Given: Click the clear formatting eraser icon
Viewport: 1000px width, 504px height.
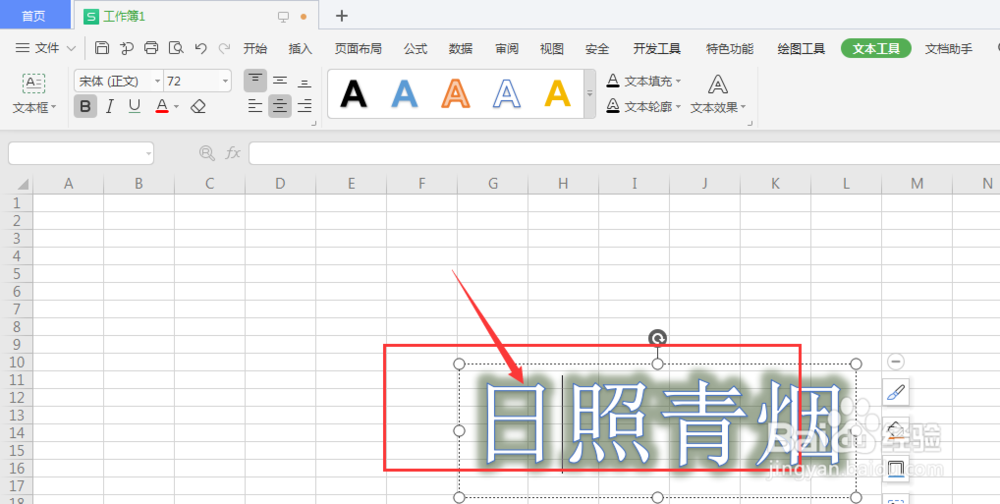Looking at the screenshot, I should click(198, 106).
